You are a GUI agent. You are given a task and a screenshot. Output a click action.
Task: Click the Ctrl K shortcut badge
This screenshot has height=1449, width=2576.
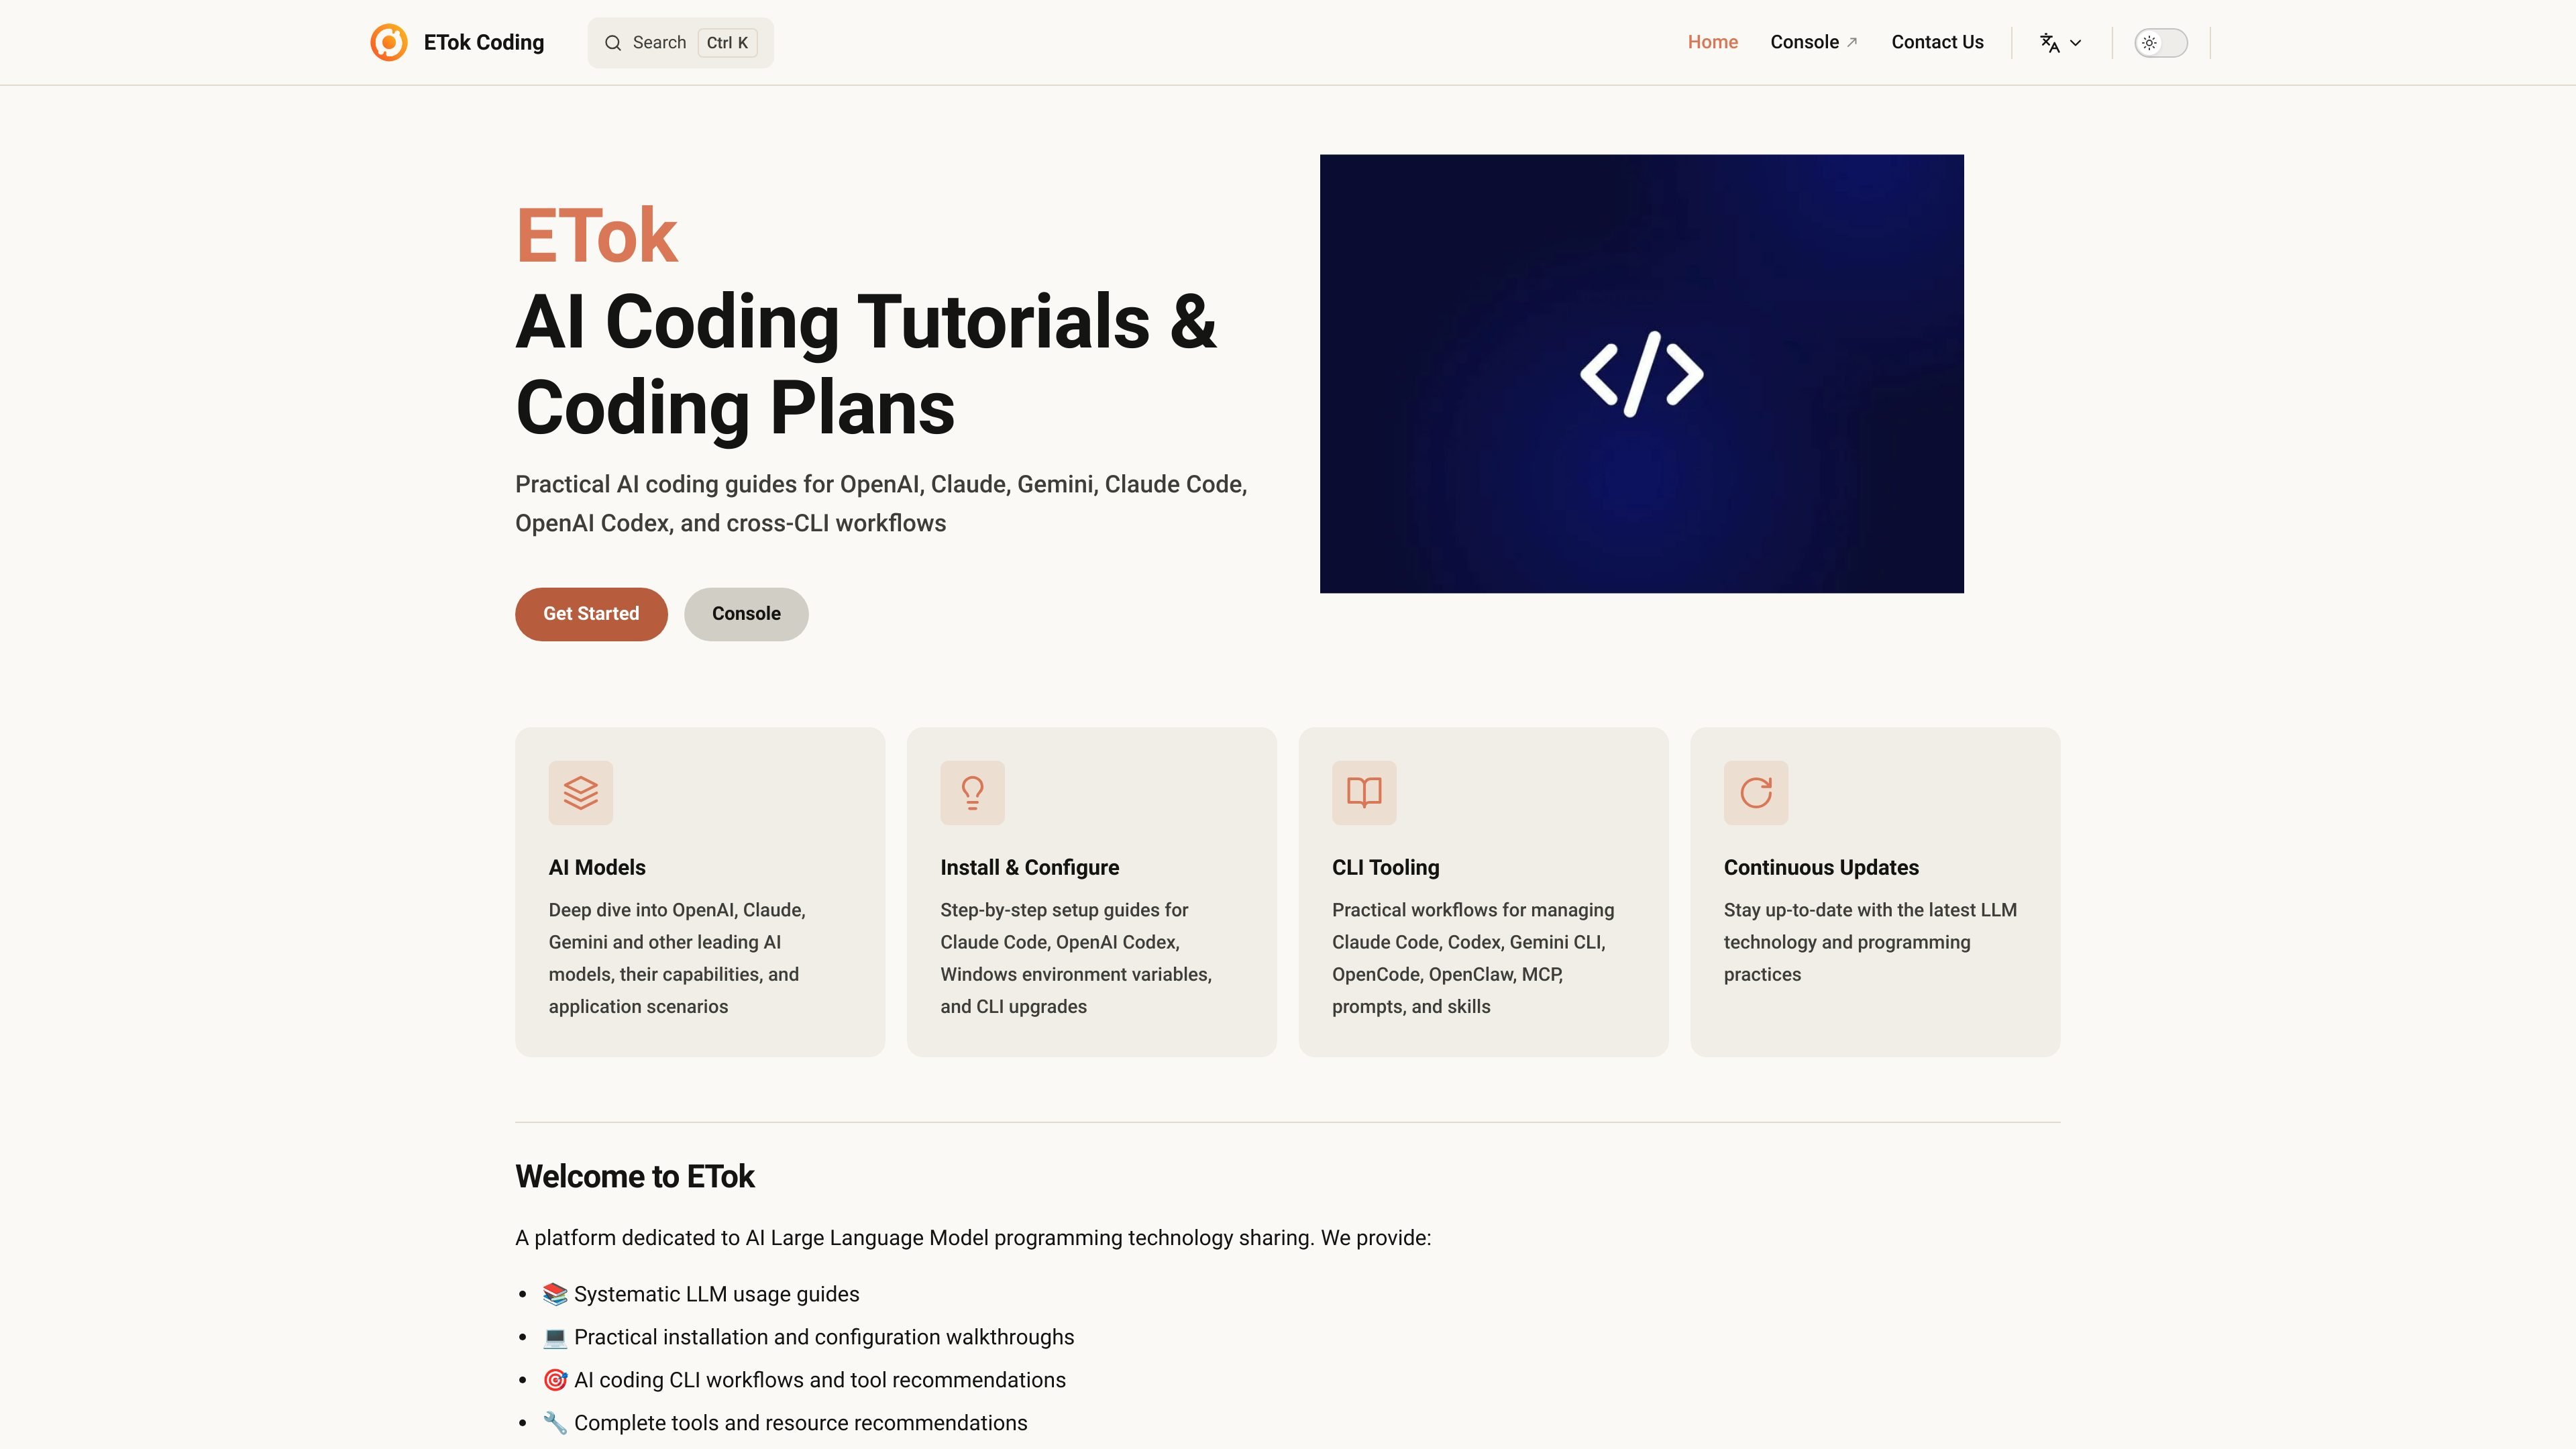click(x=727, y=43)
